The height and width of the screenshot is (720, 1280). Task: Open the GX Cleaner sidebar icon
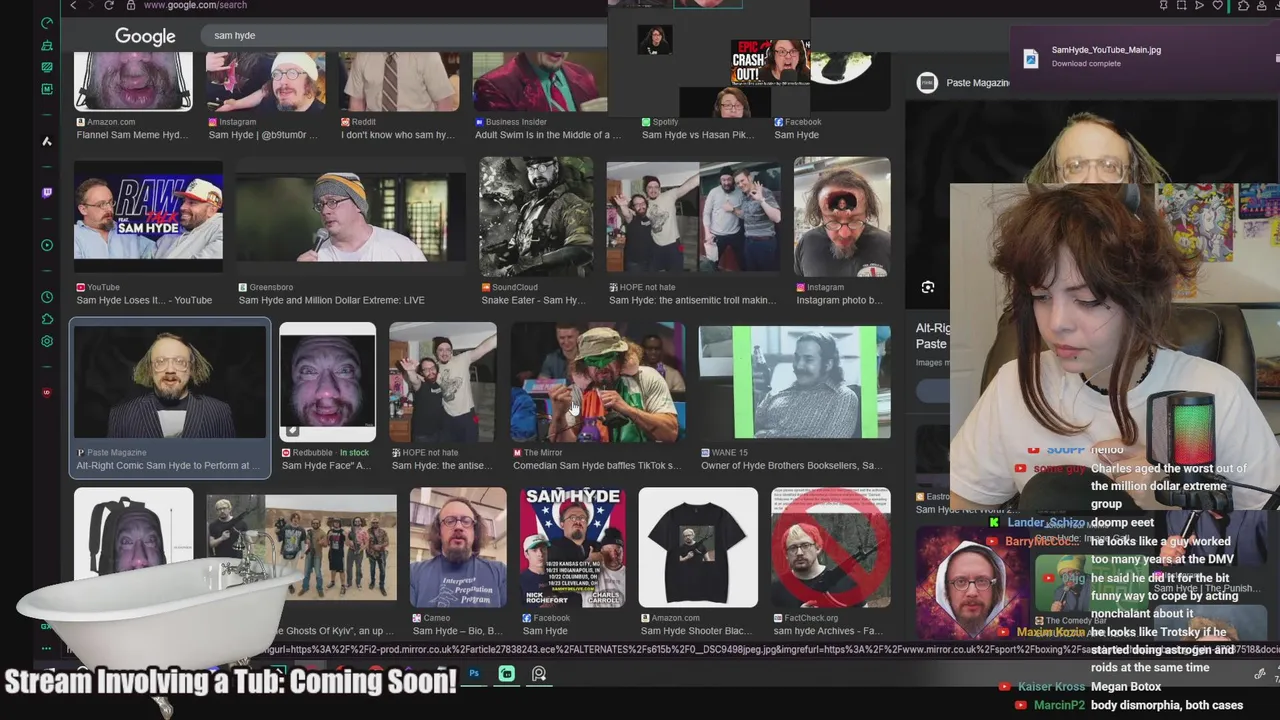pos(47,45)
